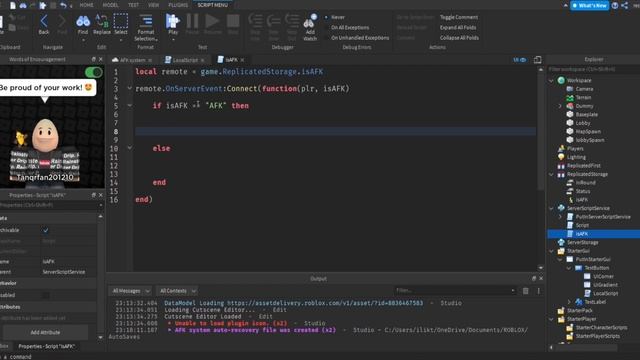640x360 pixels.
Task: Fold the else block at line 10
Action: pyautogui.click(x=129, y=148)
